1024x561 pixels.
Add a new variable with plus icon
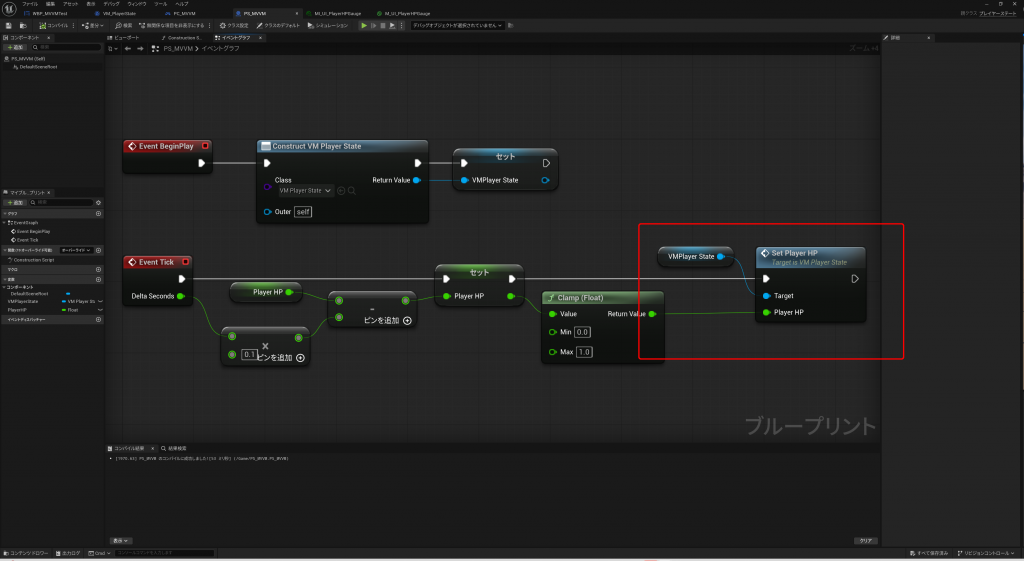pyautogui.click(x=98, y=278)
